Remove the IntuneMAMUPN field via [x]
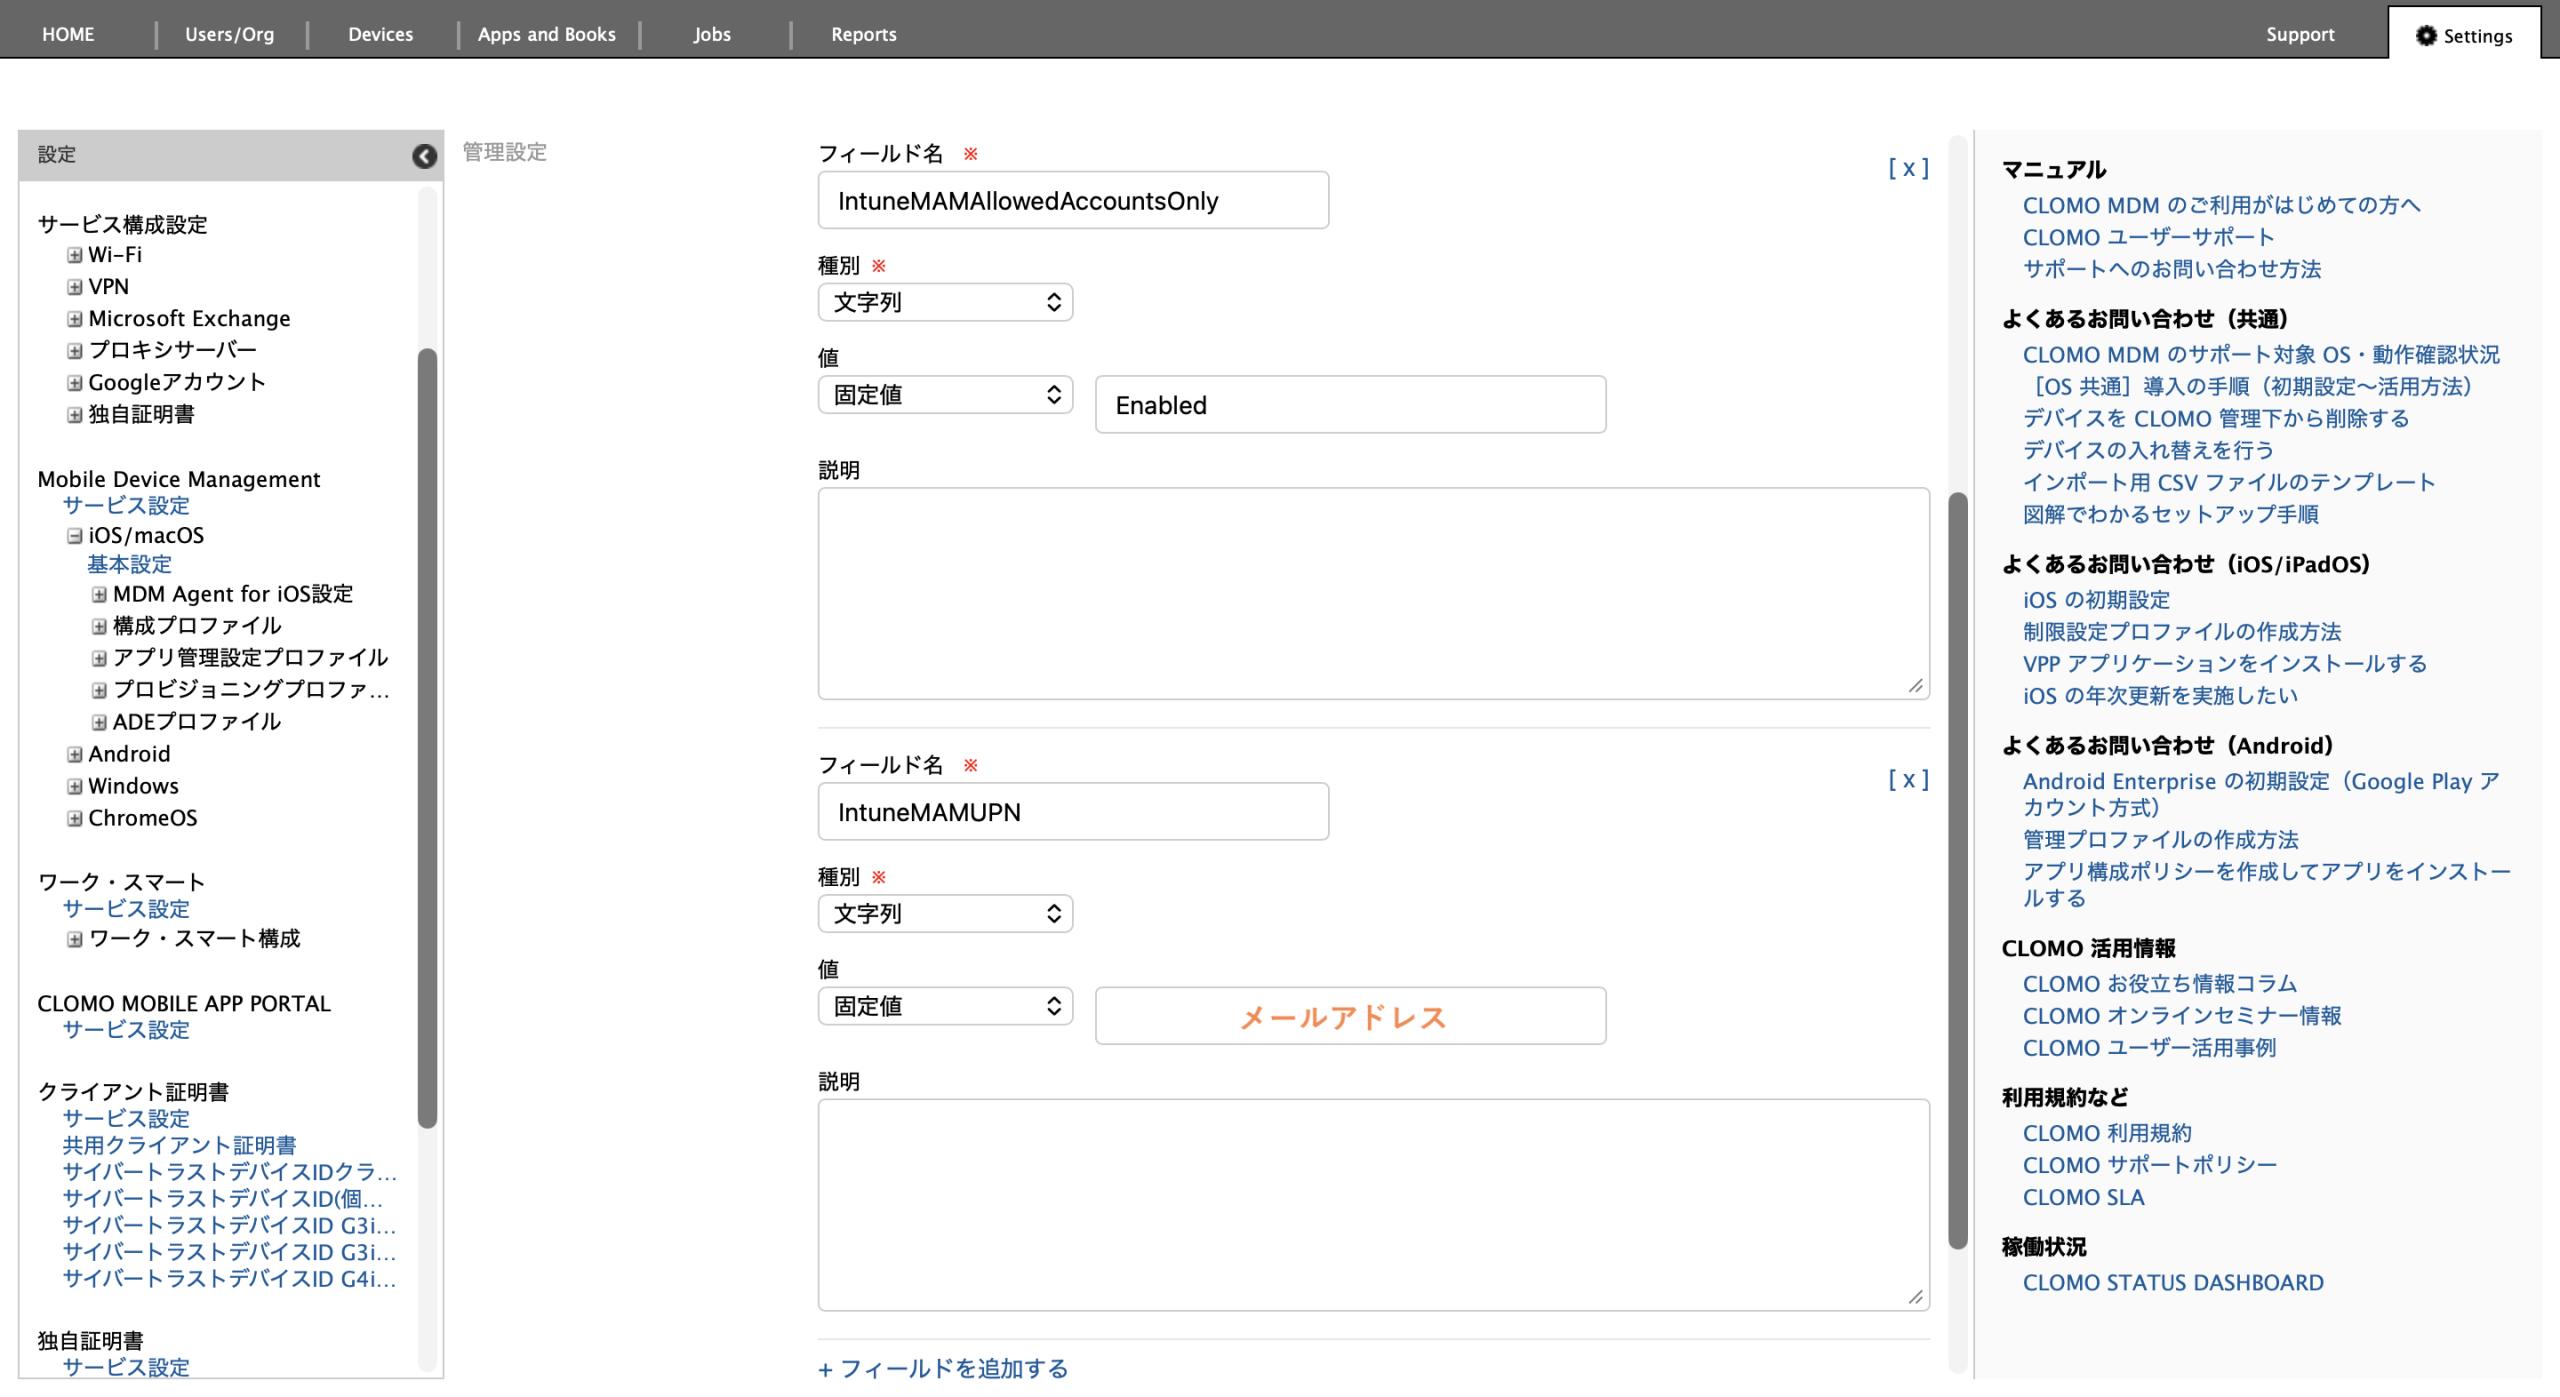This screenshot has height=1397, width=2560. (x=1907, y=779)
